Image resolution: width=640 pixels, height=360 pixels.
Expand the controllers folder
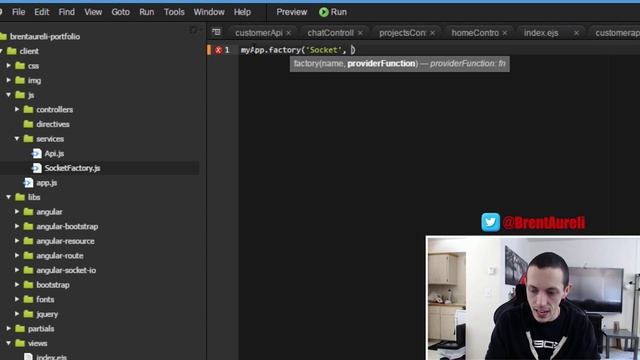(x=17, y=109)
